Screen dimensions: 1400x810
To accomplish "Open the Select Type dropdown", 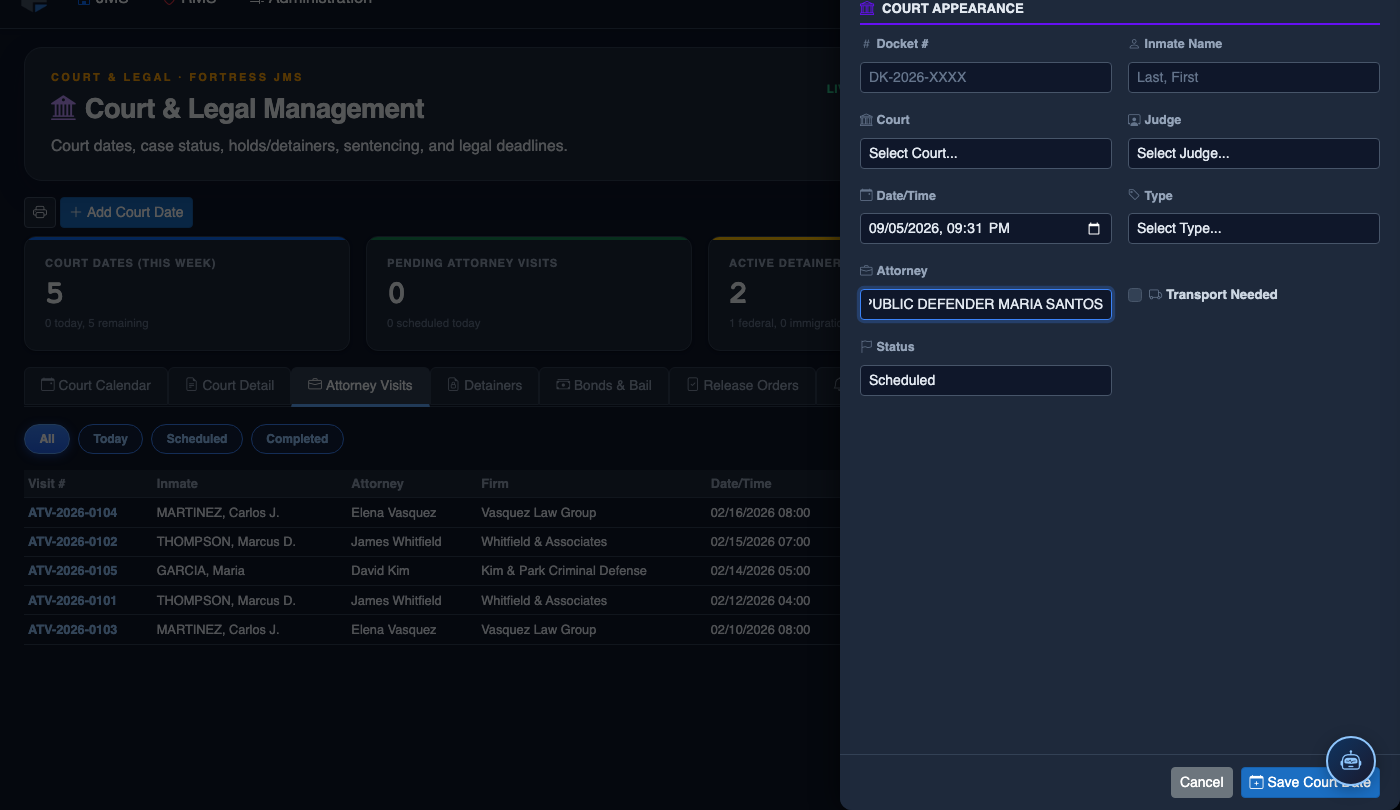I will pos(1254,228).
